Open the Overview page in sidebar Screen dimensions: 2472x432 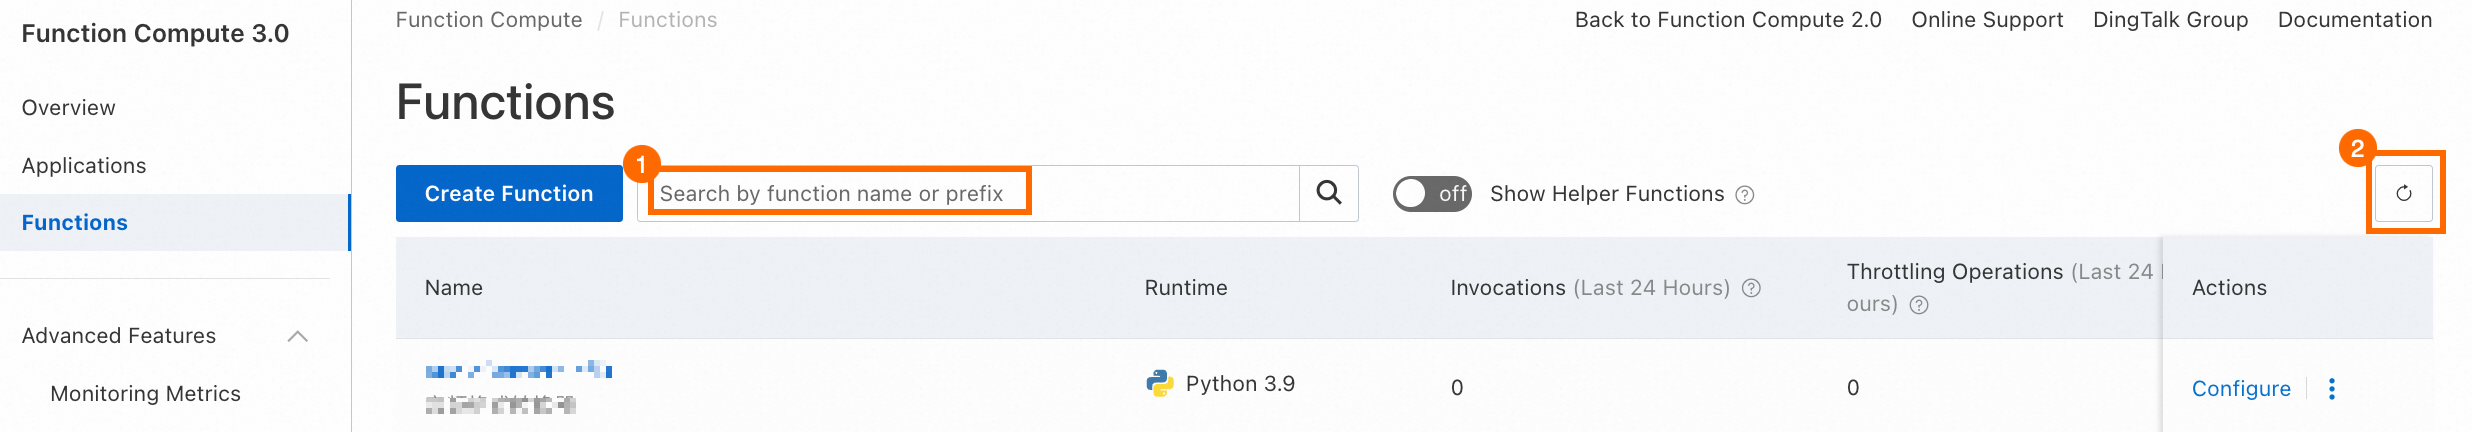tap(69, 108)
